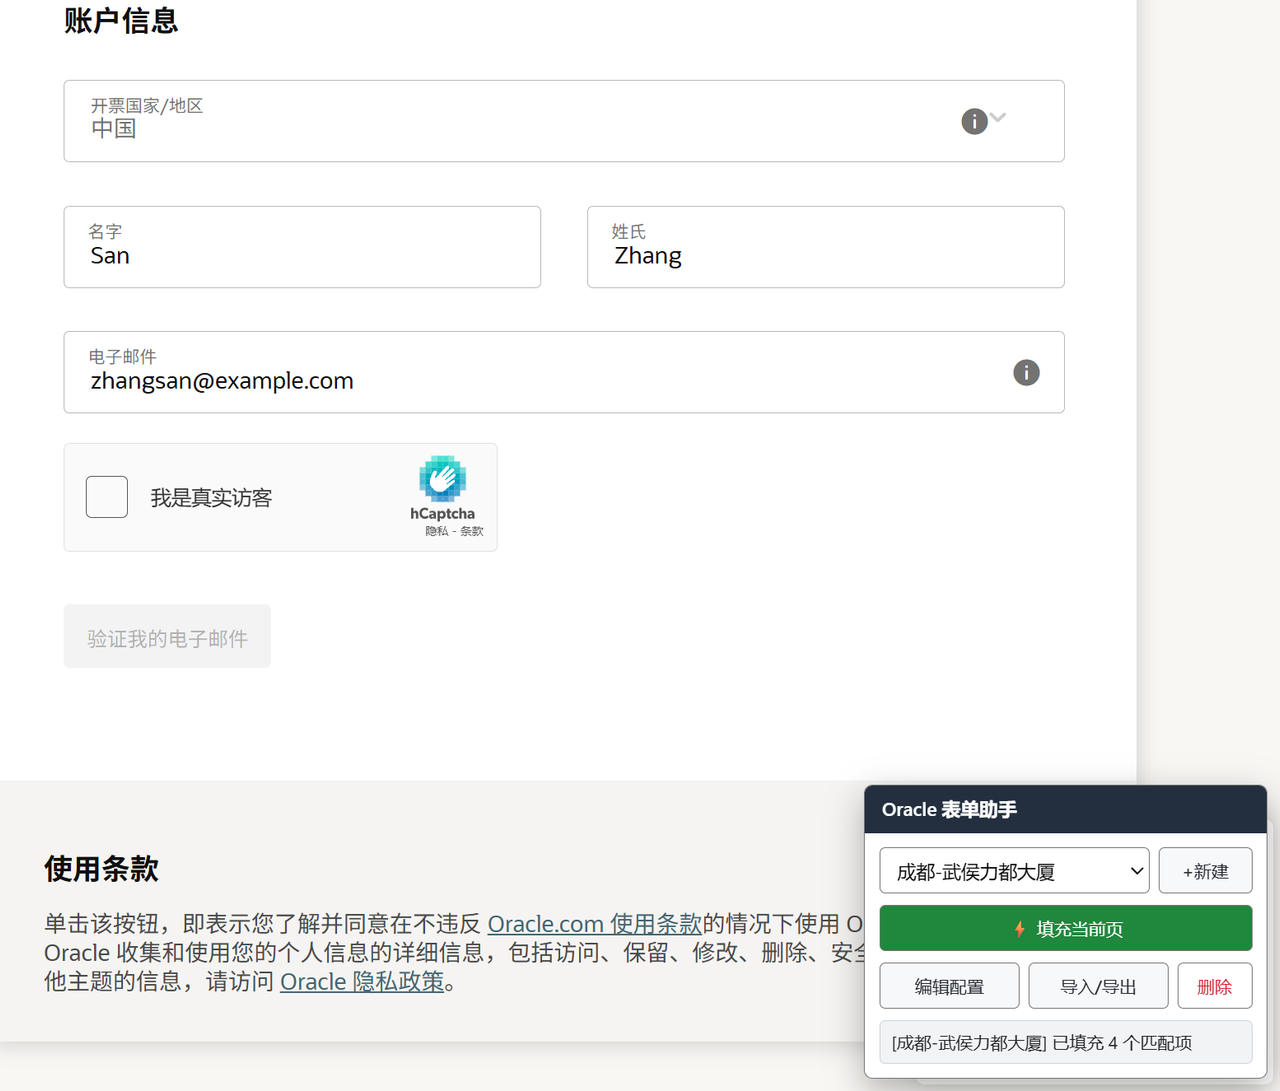The width and height of the screenshot is (1280, 1091).
Task: Click the +新建 button
Action: tap(1205, 871)
